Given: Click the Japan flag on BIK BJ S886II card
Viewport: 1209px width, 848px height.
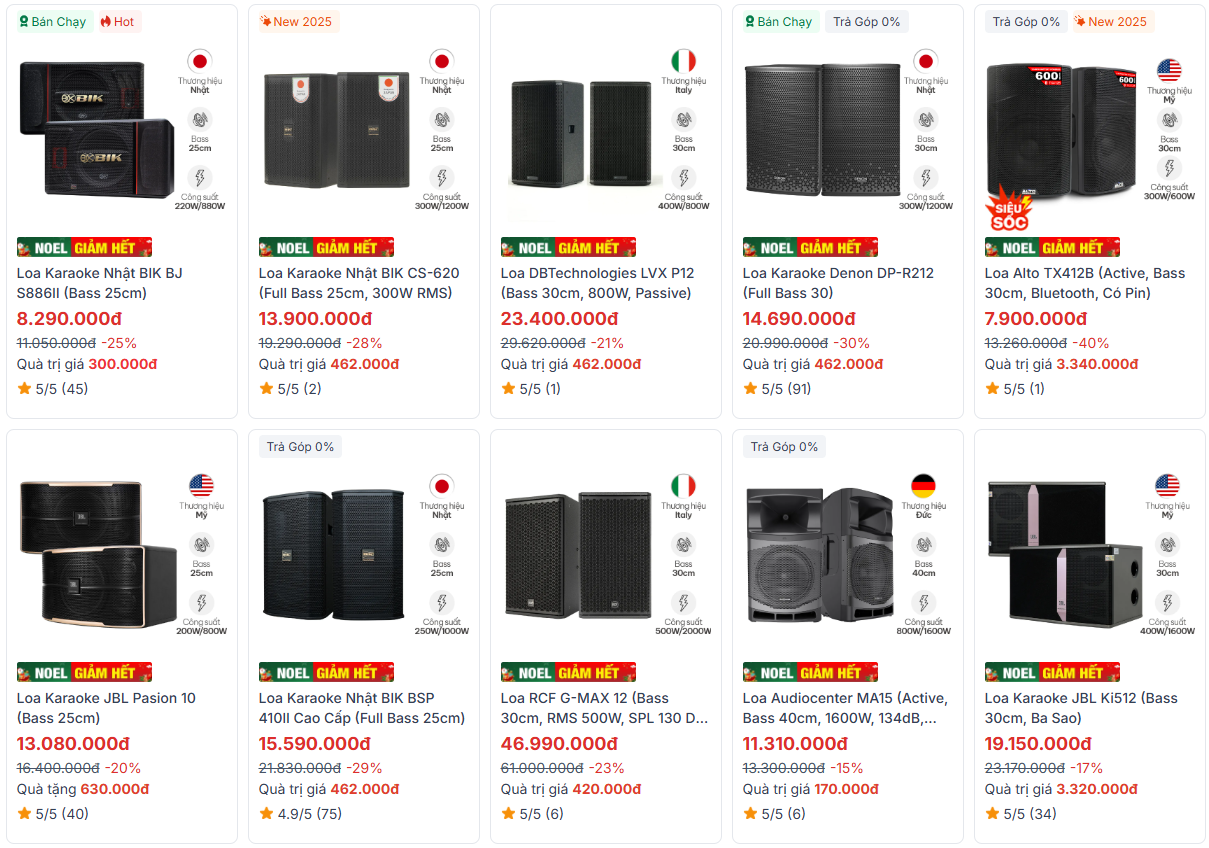Looking at the screenshot, I should [x=200, y=60].
